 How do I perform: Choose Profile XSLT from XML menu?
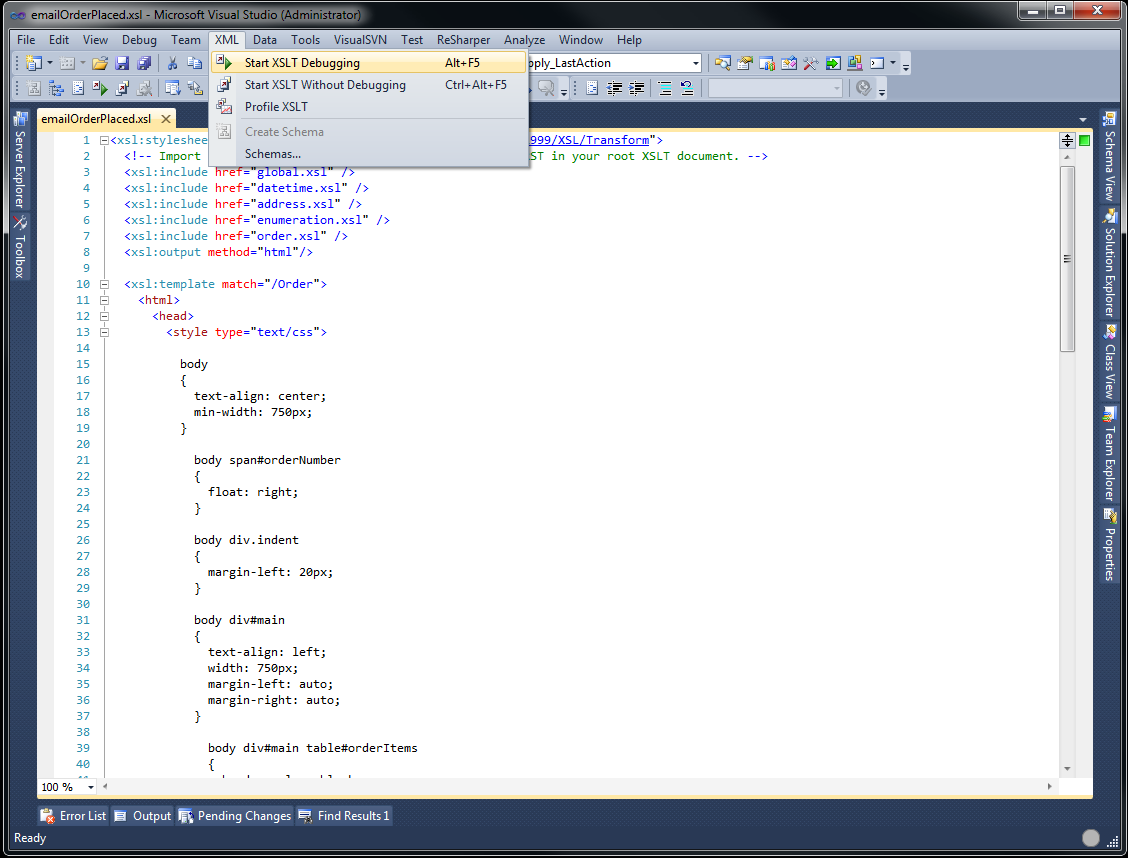[276, 107]
